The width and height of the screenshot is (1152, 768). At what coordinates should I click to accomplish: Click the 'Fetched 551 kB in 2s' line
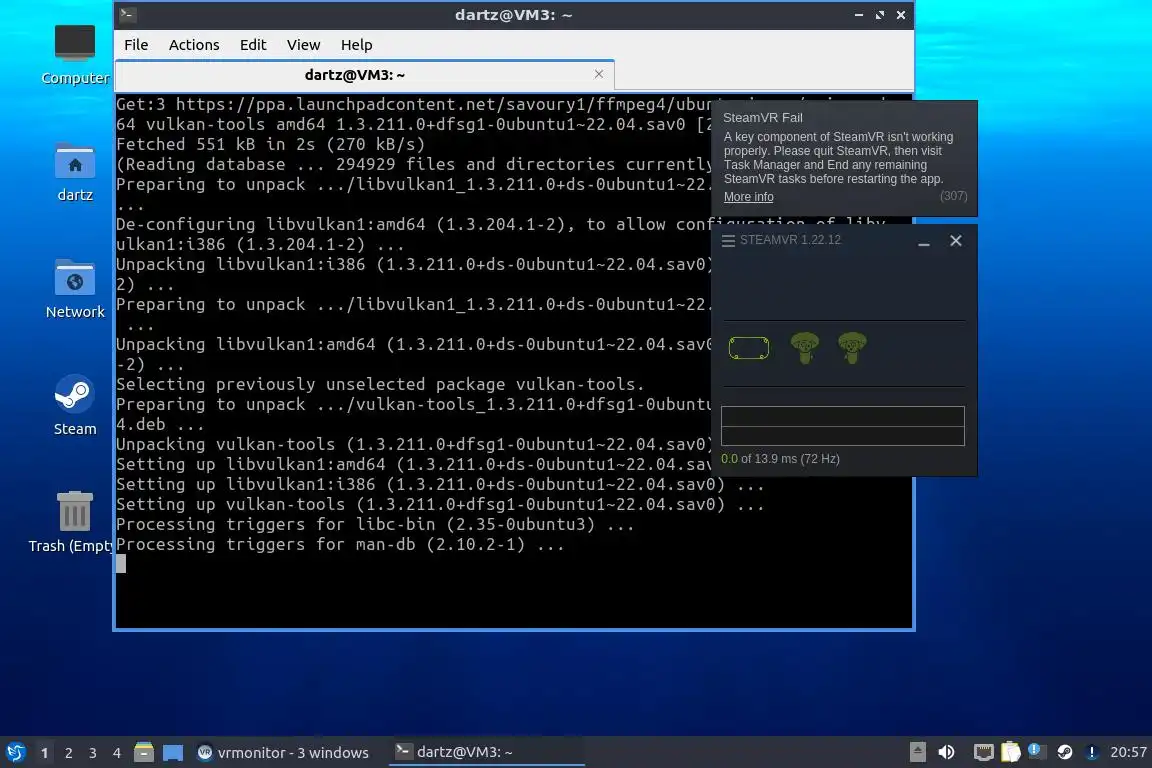270,144
